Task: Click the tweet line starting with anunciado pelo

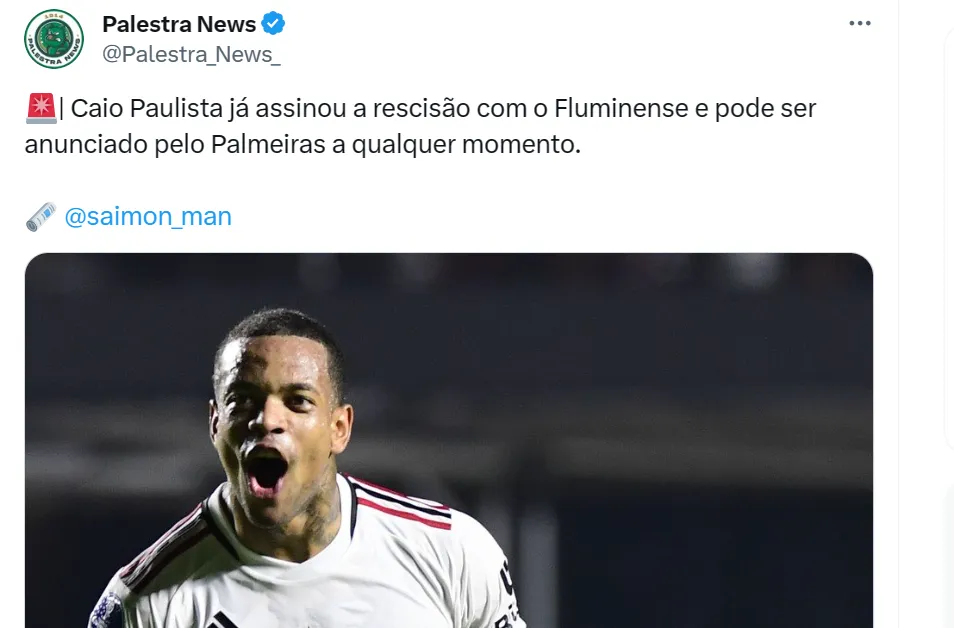Action: point(303,145)
